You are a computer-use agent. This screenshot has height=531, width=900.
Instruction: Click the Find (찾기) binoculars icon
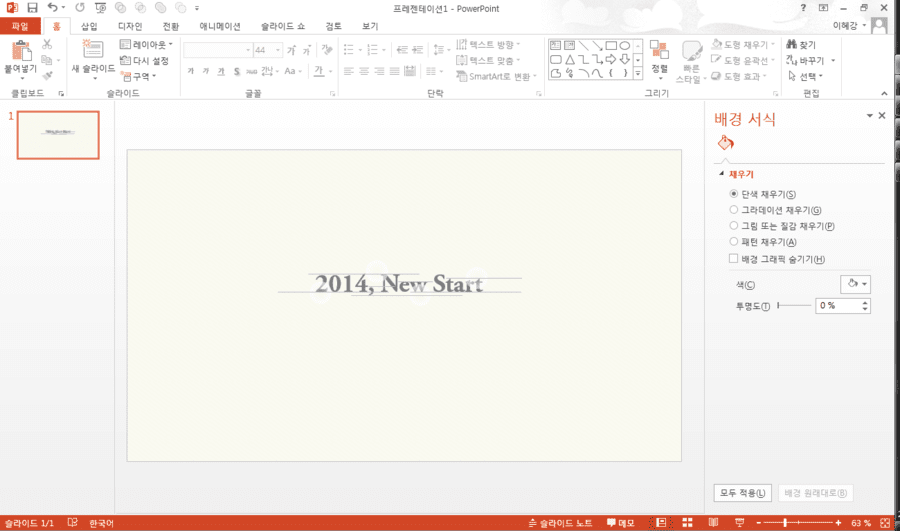point(792,44)
